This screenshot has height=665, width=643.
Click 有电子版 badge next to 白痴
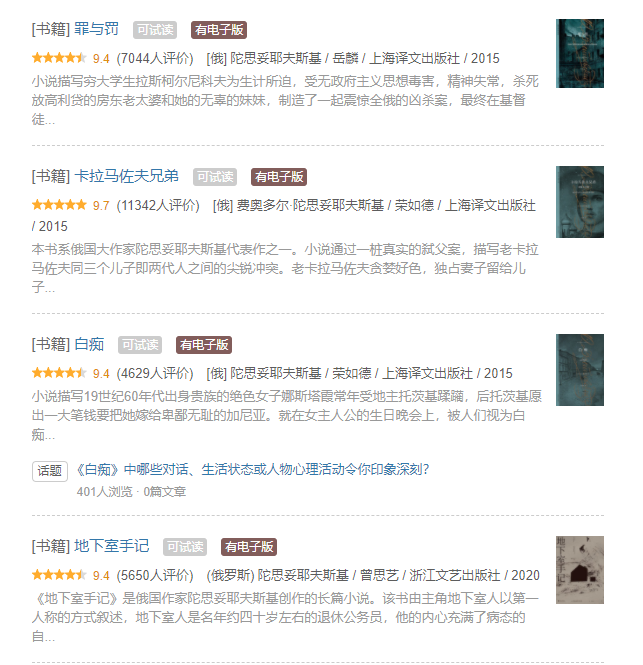click(204, 345)
